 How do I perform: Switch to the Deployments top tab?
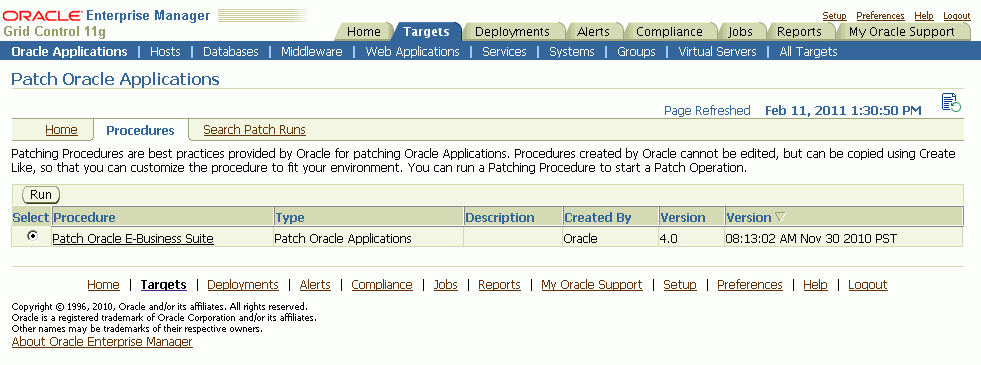[x=512, y=31]
